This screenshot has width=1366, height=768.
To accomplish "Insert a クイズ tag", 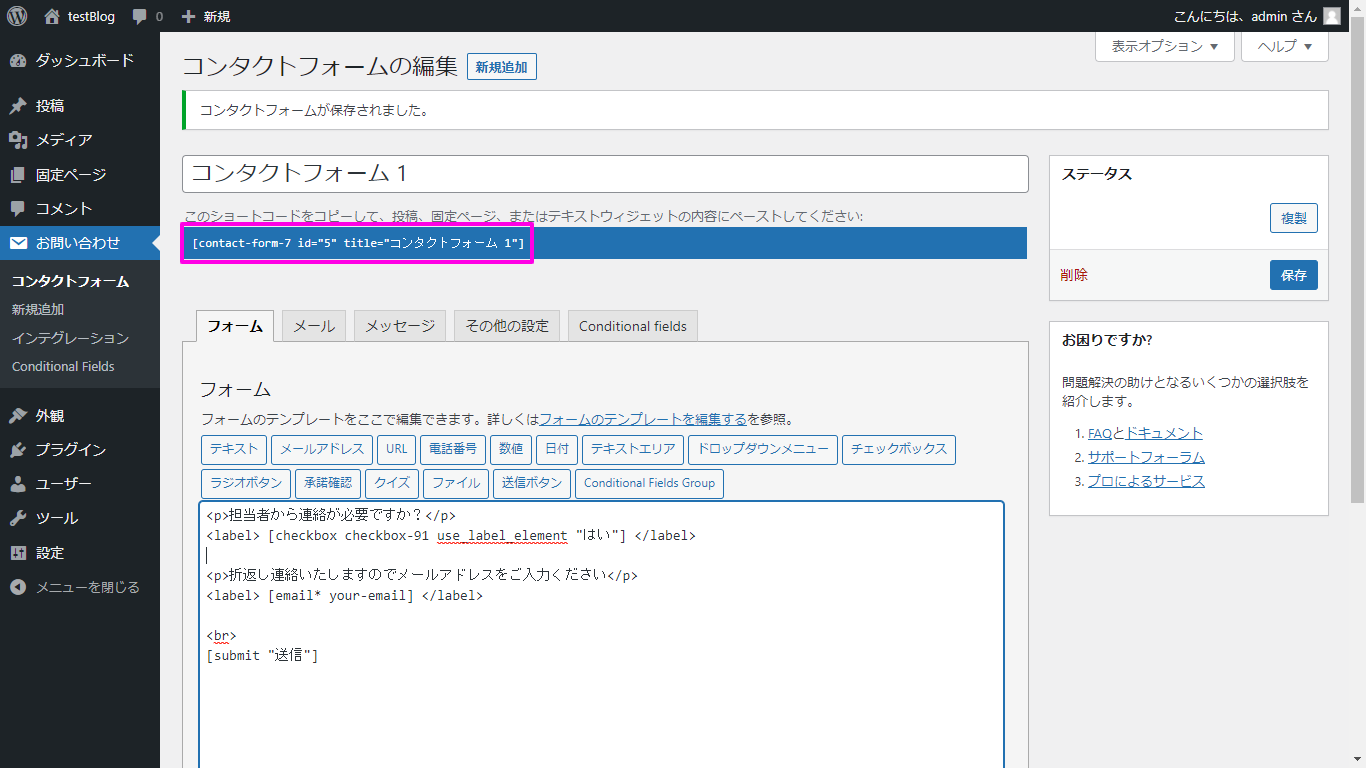I will [x=392, y=484].
